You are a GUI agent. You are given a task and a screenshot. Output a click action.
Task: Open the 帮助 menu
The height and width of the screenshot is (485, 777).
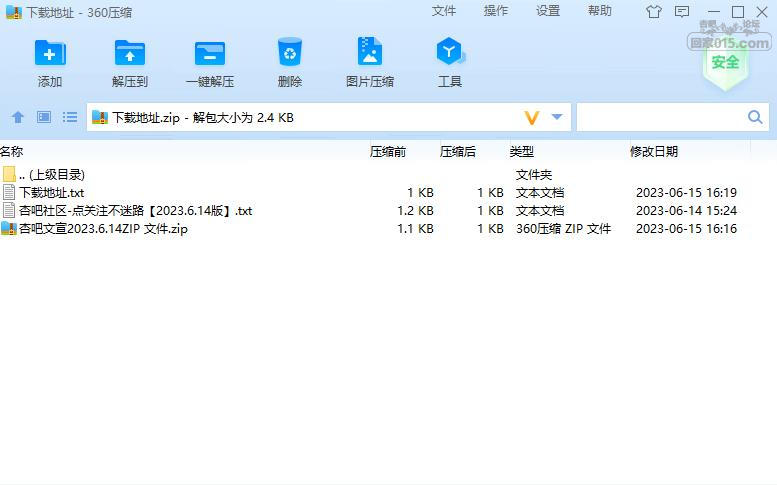point(600,11)
